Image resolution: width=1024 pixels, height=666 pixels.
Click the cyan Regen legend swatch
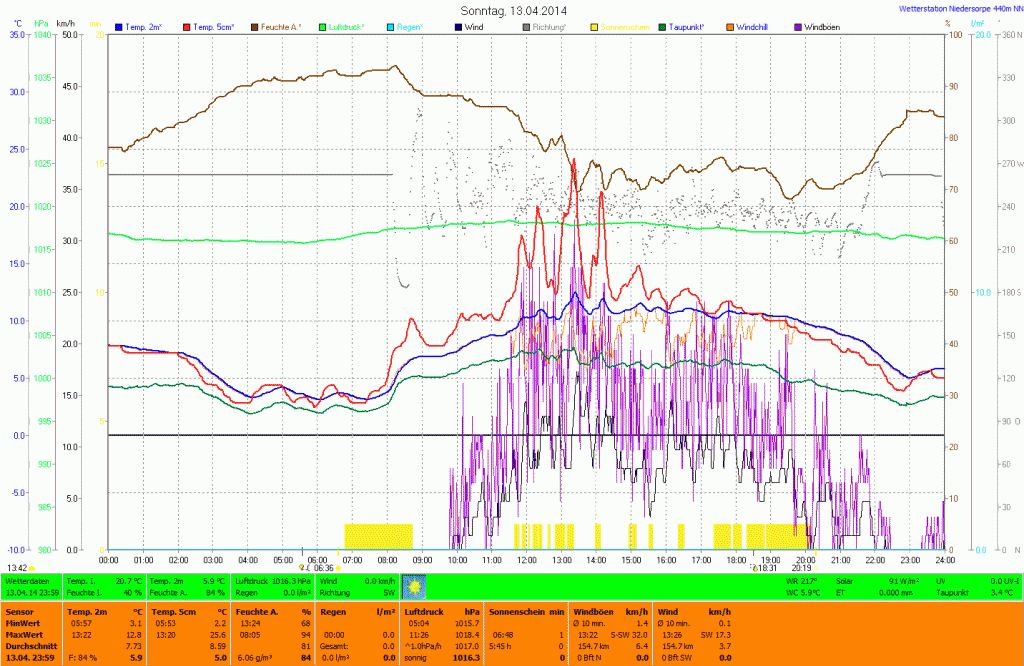[x=388, y=26]
